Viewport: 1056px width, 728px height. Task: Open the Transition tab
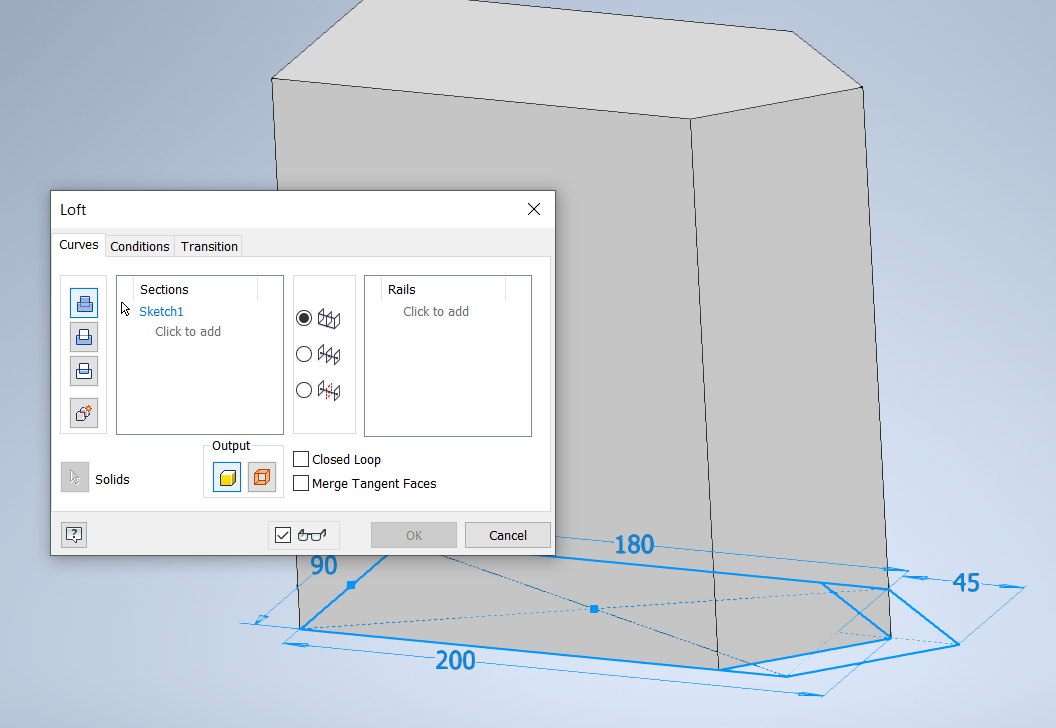(x=208, y=246)
